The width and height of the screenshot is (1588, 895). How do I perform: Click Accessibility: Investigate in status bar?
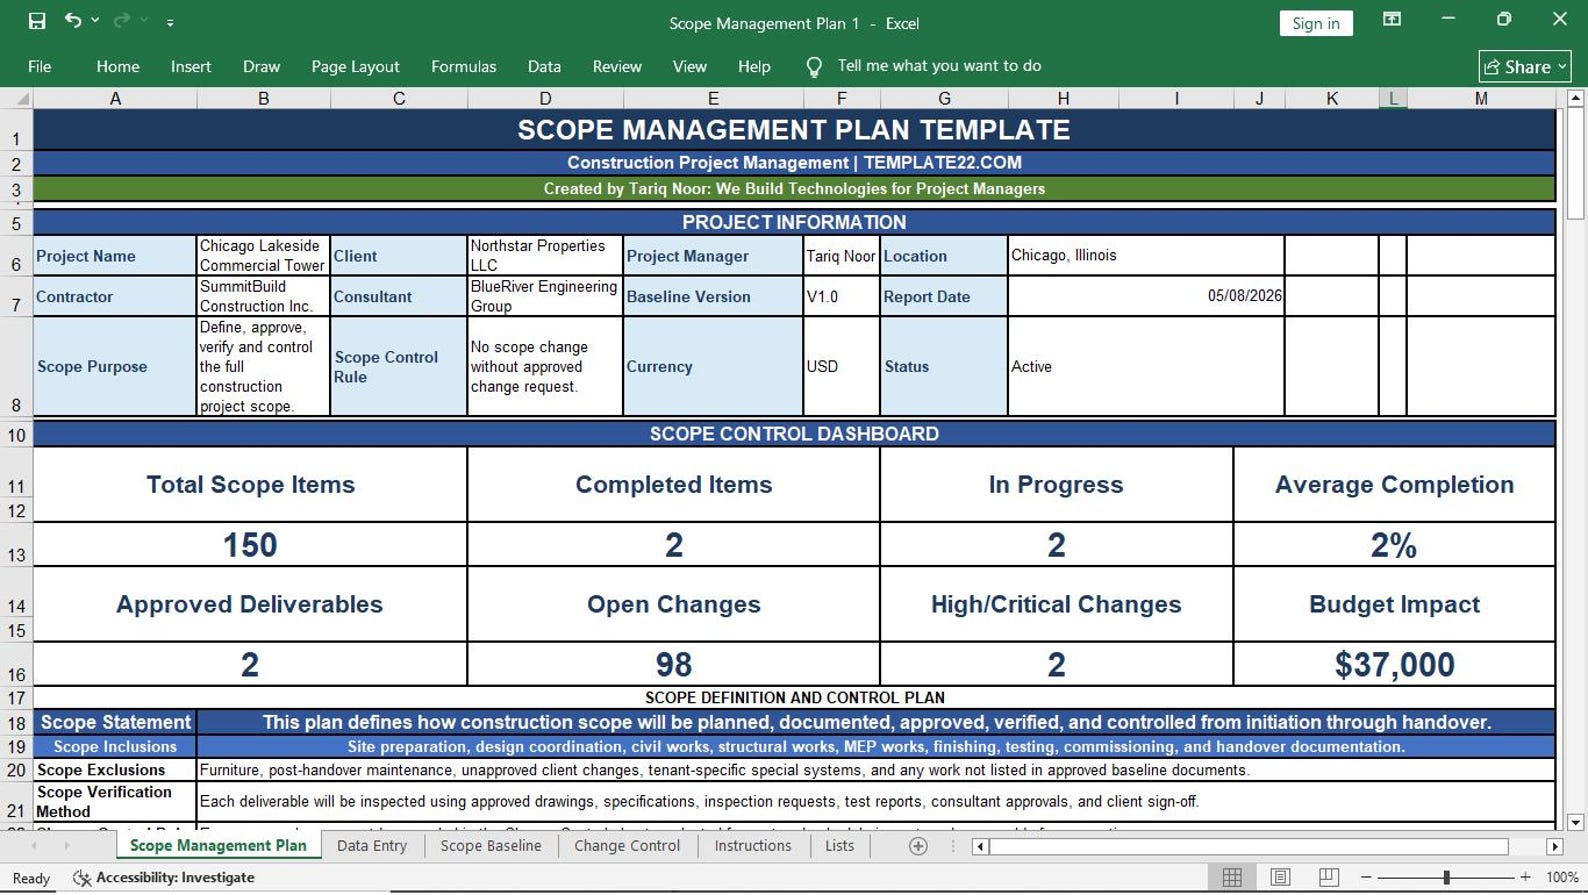coord(164,877)
